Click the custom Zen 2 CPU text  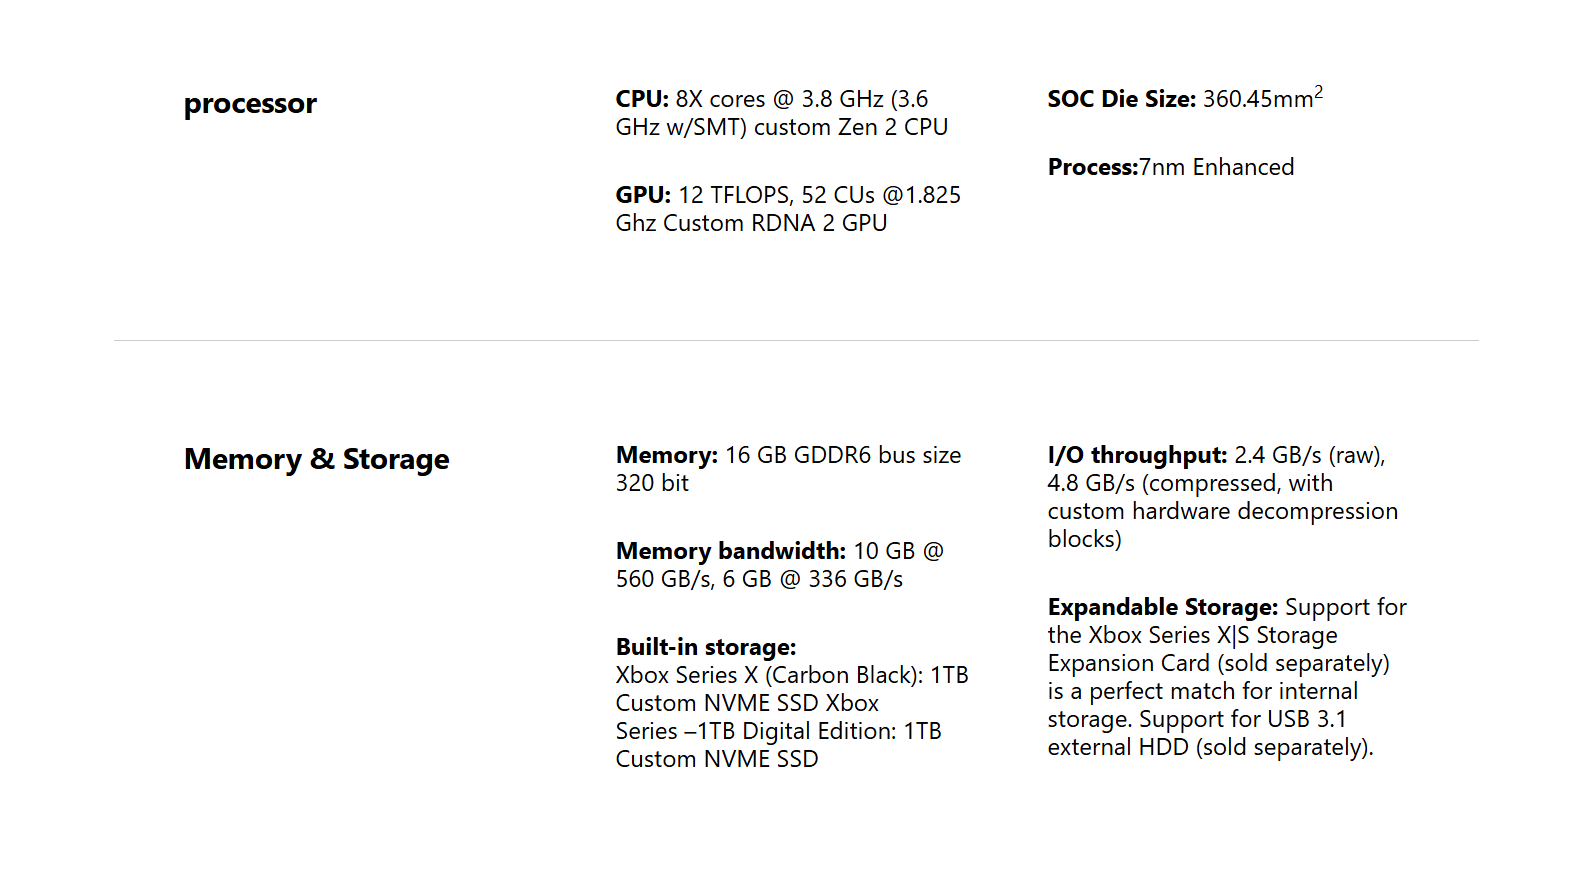[851, 127]
